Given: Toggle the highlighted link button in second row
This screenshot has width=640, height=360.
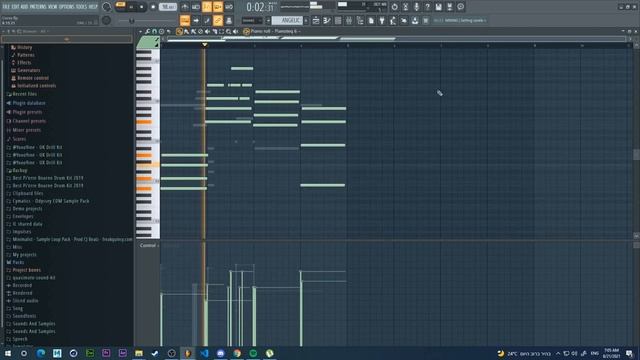Looking at the screenshot, I should [x=218, y=20].
